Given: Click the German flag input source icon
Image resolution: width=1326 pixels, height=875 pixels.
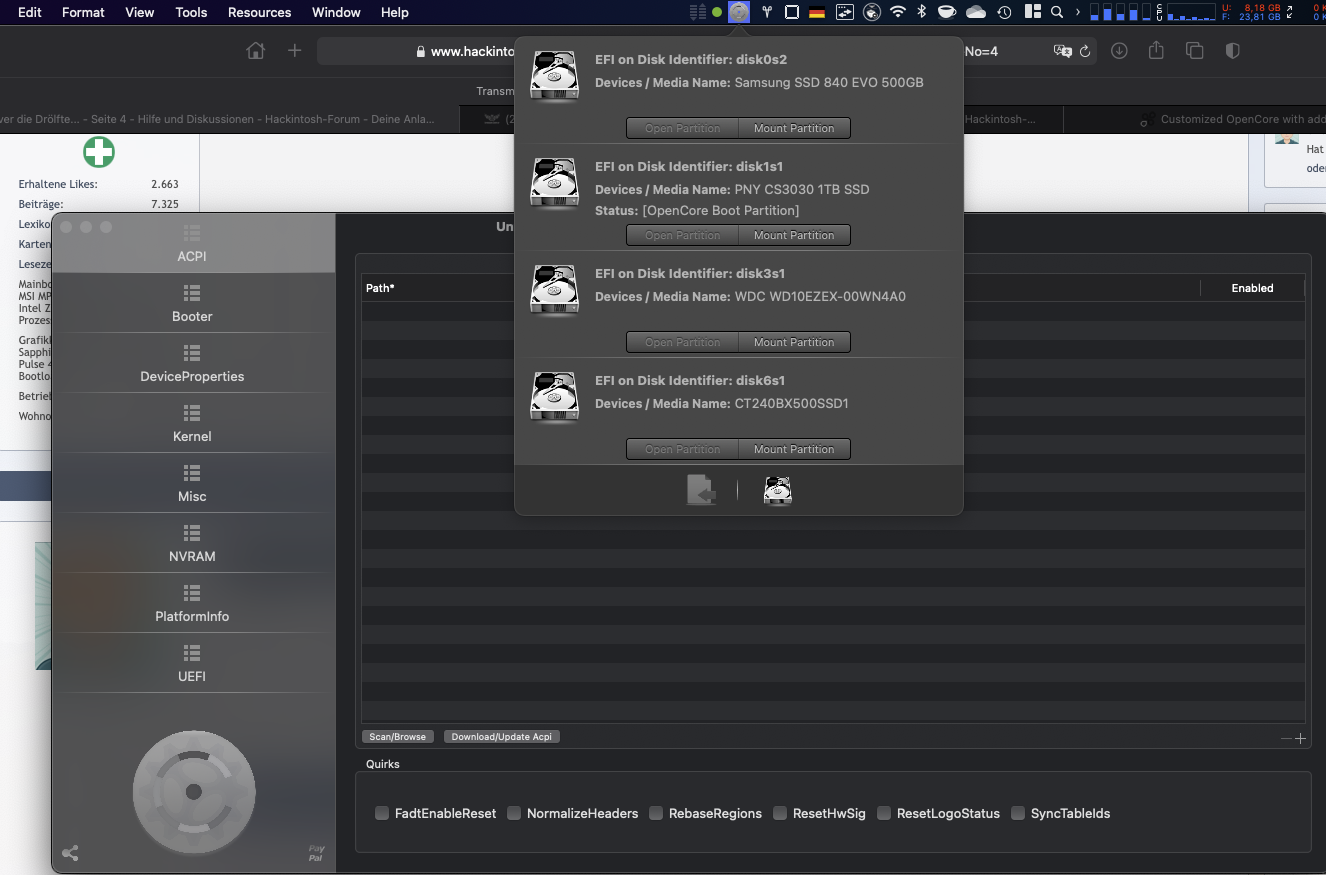Looking at the screenshot, I should click(817, 12).
